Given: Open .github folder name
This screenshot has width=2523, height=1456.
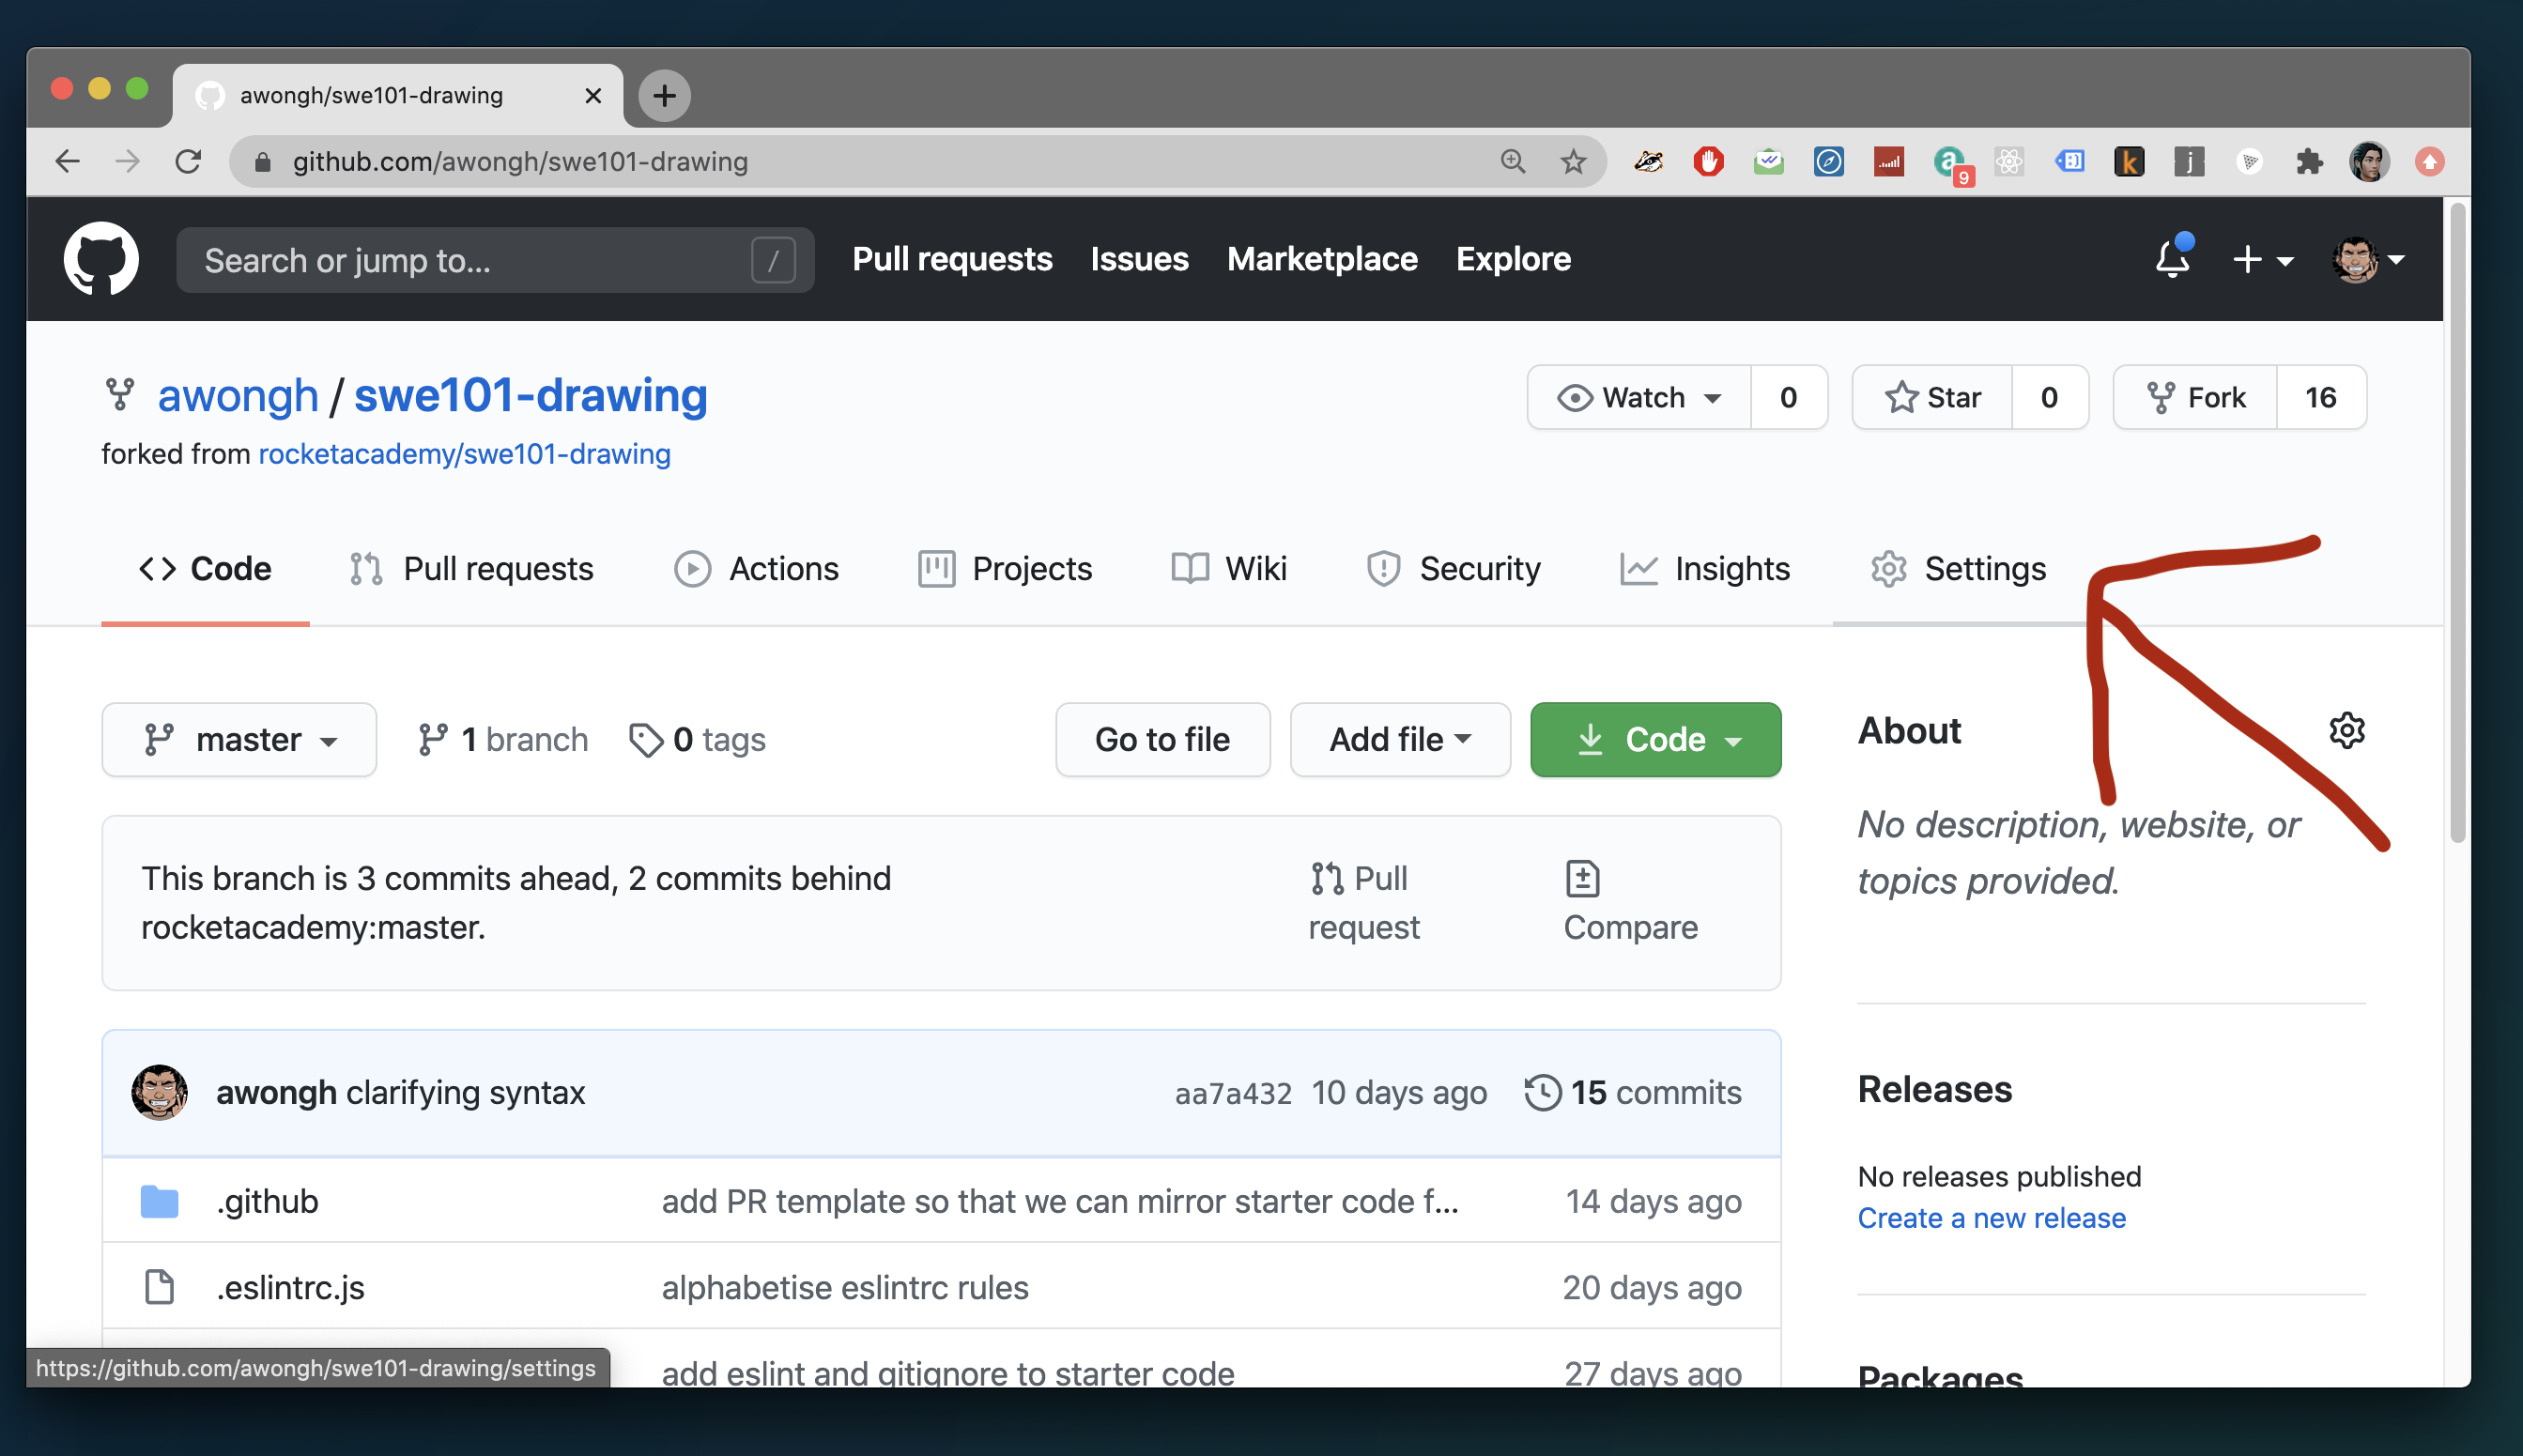Looking at the screenshot, I should [x=267, y=1201].
